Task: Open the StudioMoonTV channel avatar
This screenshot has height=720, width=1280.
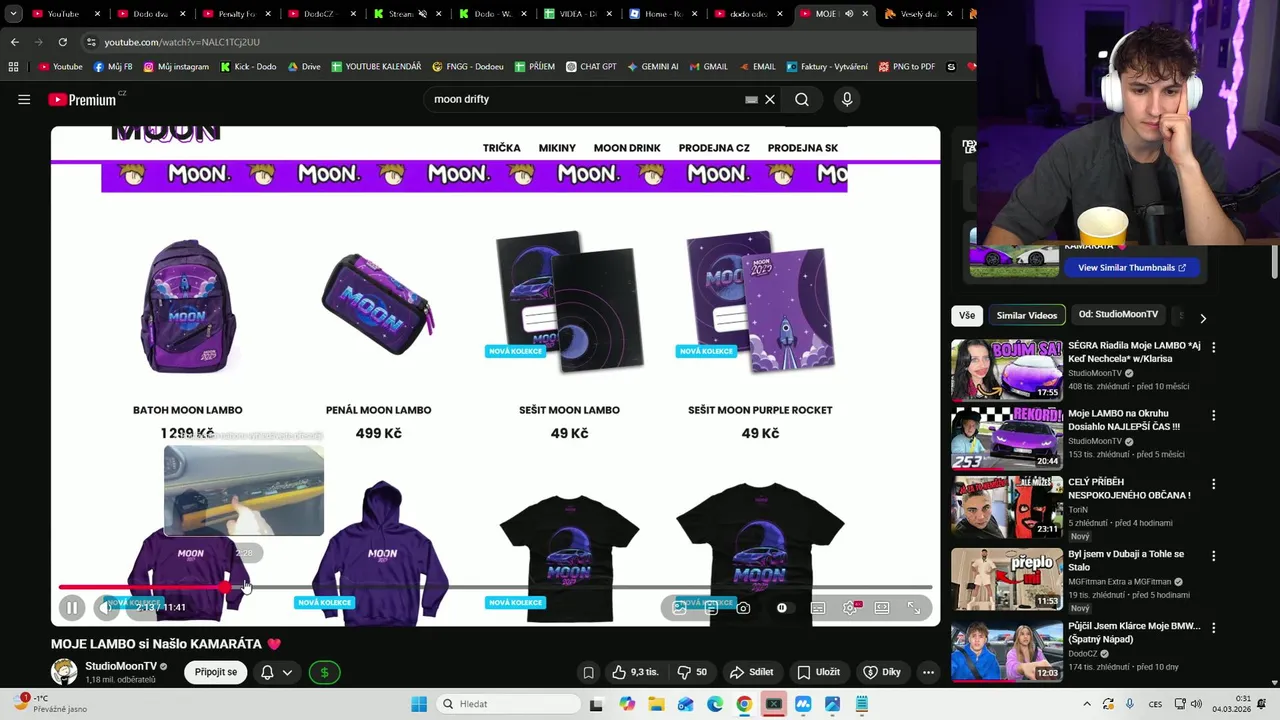Action: [x=64, y=672]
